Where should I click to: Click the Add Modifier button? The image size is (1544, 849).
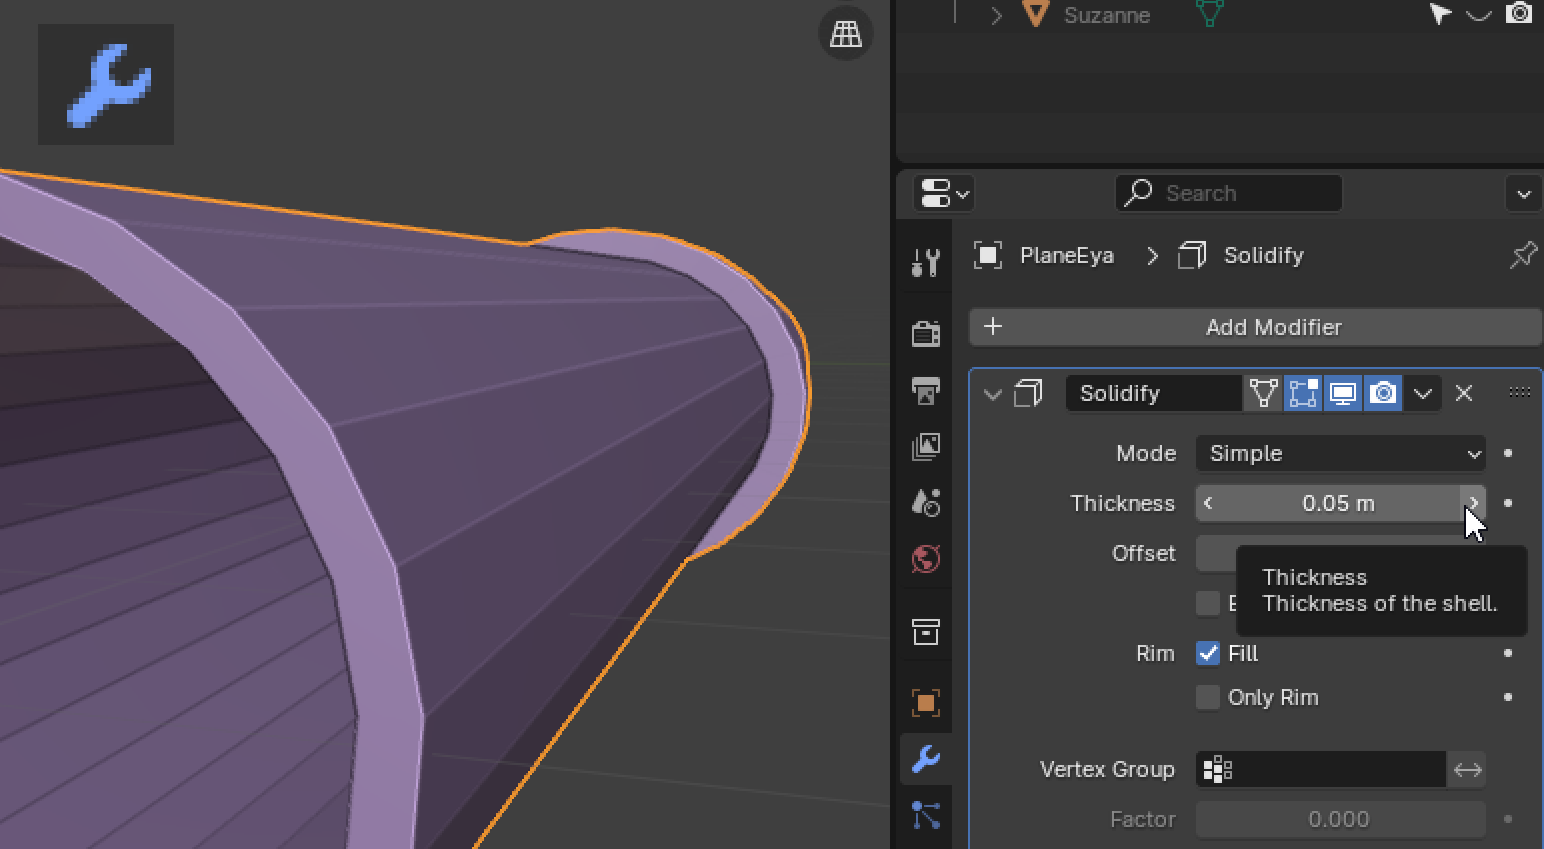1255,327
